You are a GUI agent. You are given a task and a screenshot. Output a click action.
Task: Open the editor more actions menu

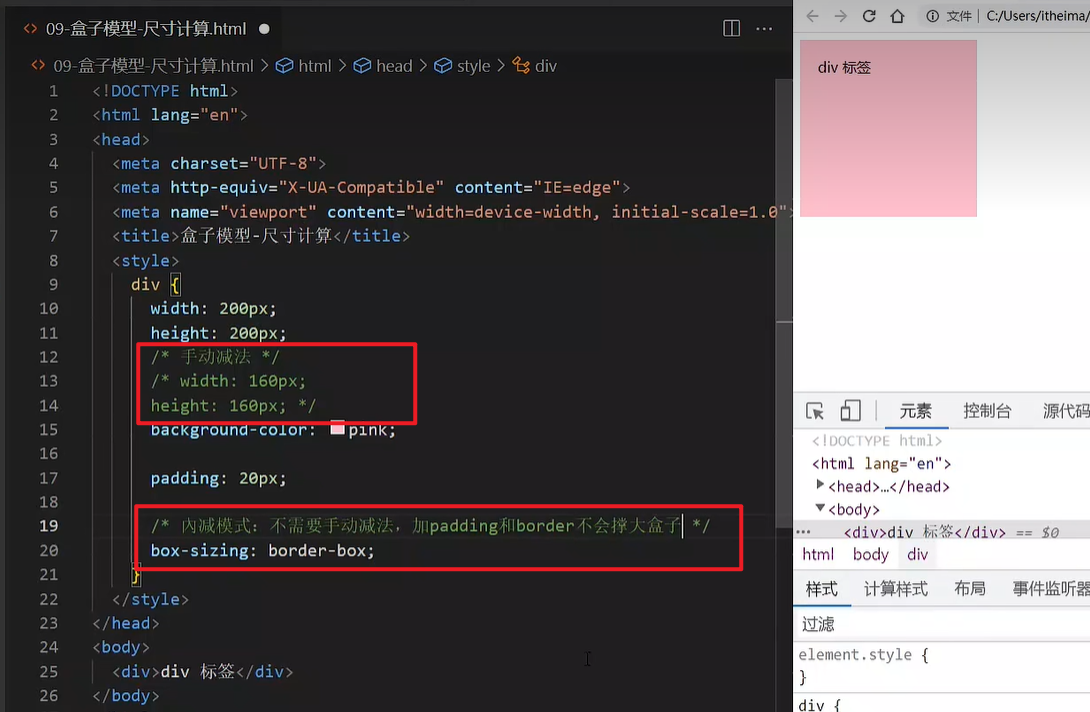tap(764, 29)
